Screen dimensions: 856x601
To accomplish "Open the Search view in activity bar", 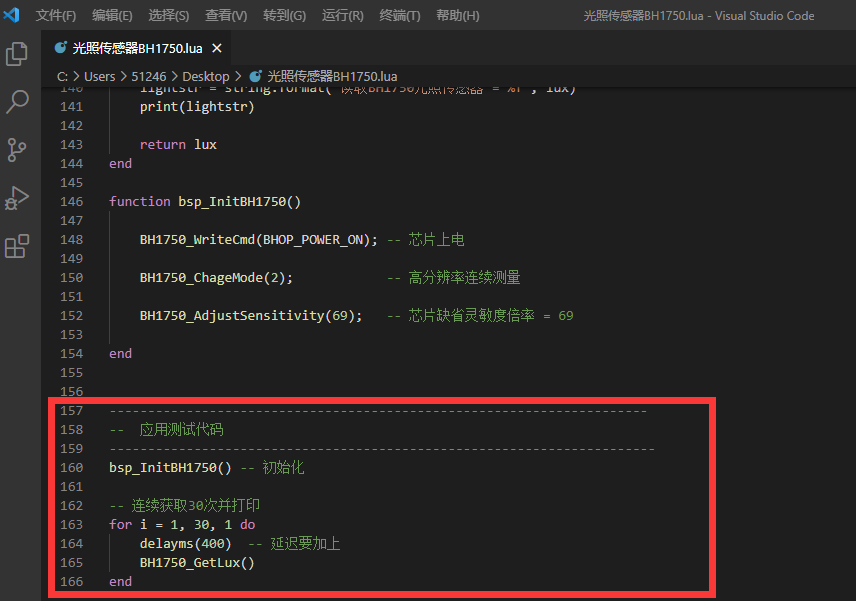I will (17, 102).
